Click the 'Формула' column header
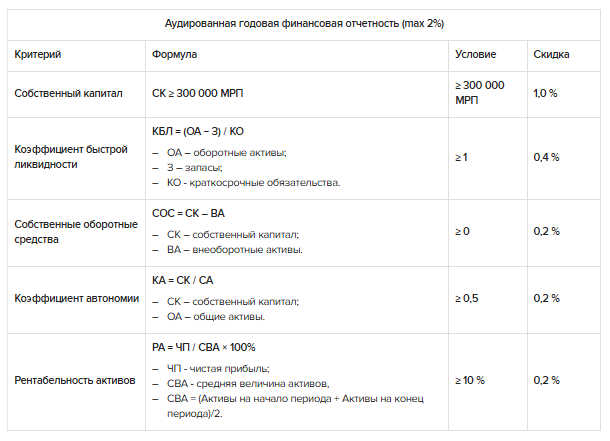610x441 pixels. [175, 54]
